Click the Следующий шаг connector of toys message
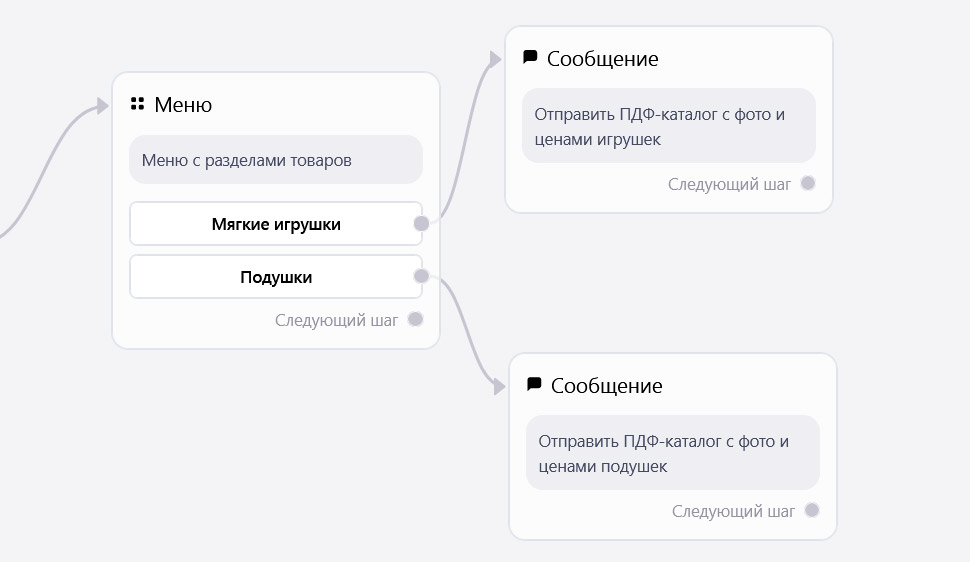Image resolution: width=970 pixels, height=562 pixels. tap(808, 183)
